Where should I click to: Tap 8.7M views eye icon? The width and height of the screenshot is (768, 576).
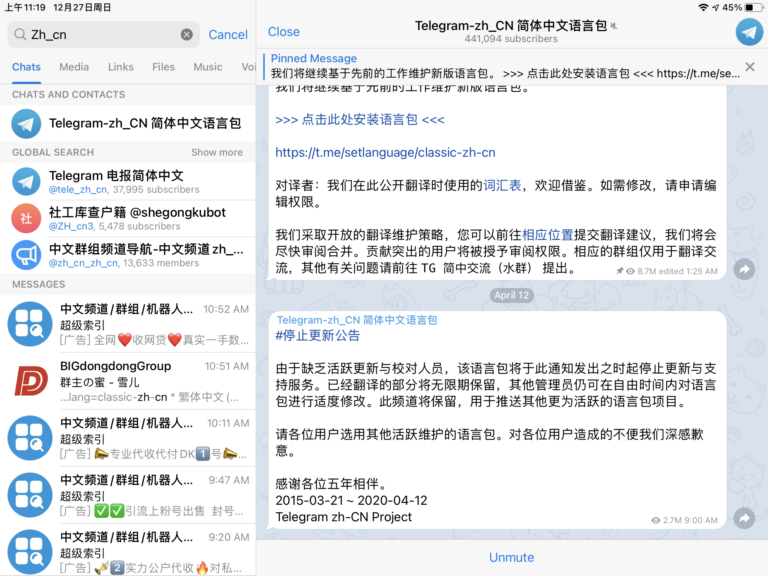630,271
